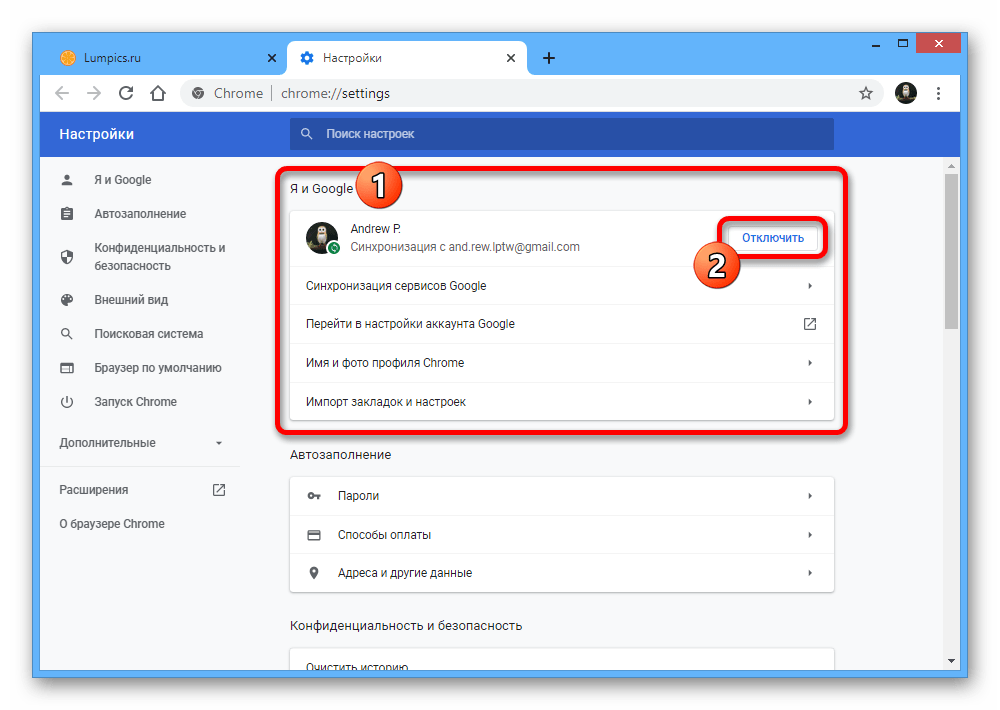The height and width of the screenshot is (710, 1000).
Task: Bookmark page with star icon
Action: click(866, 93)
